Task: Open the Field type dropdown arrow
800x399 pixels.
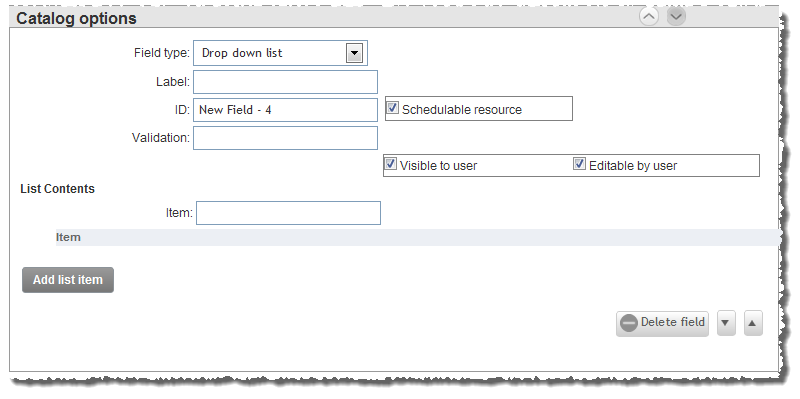Action: (354, 53)
